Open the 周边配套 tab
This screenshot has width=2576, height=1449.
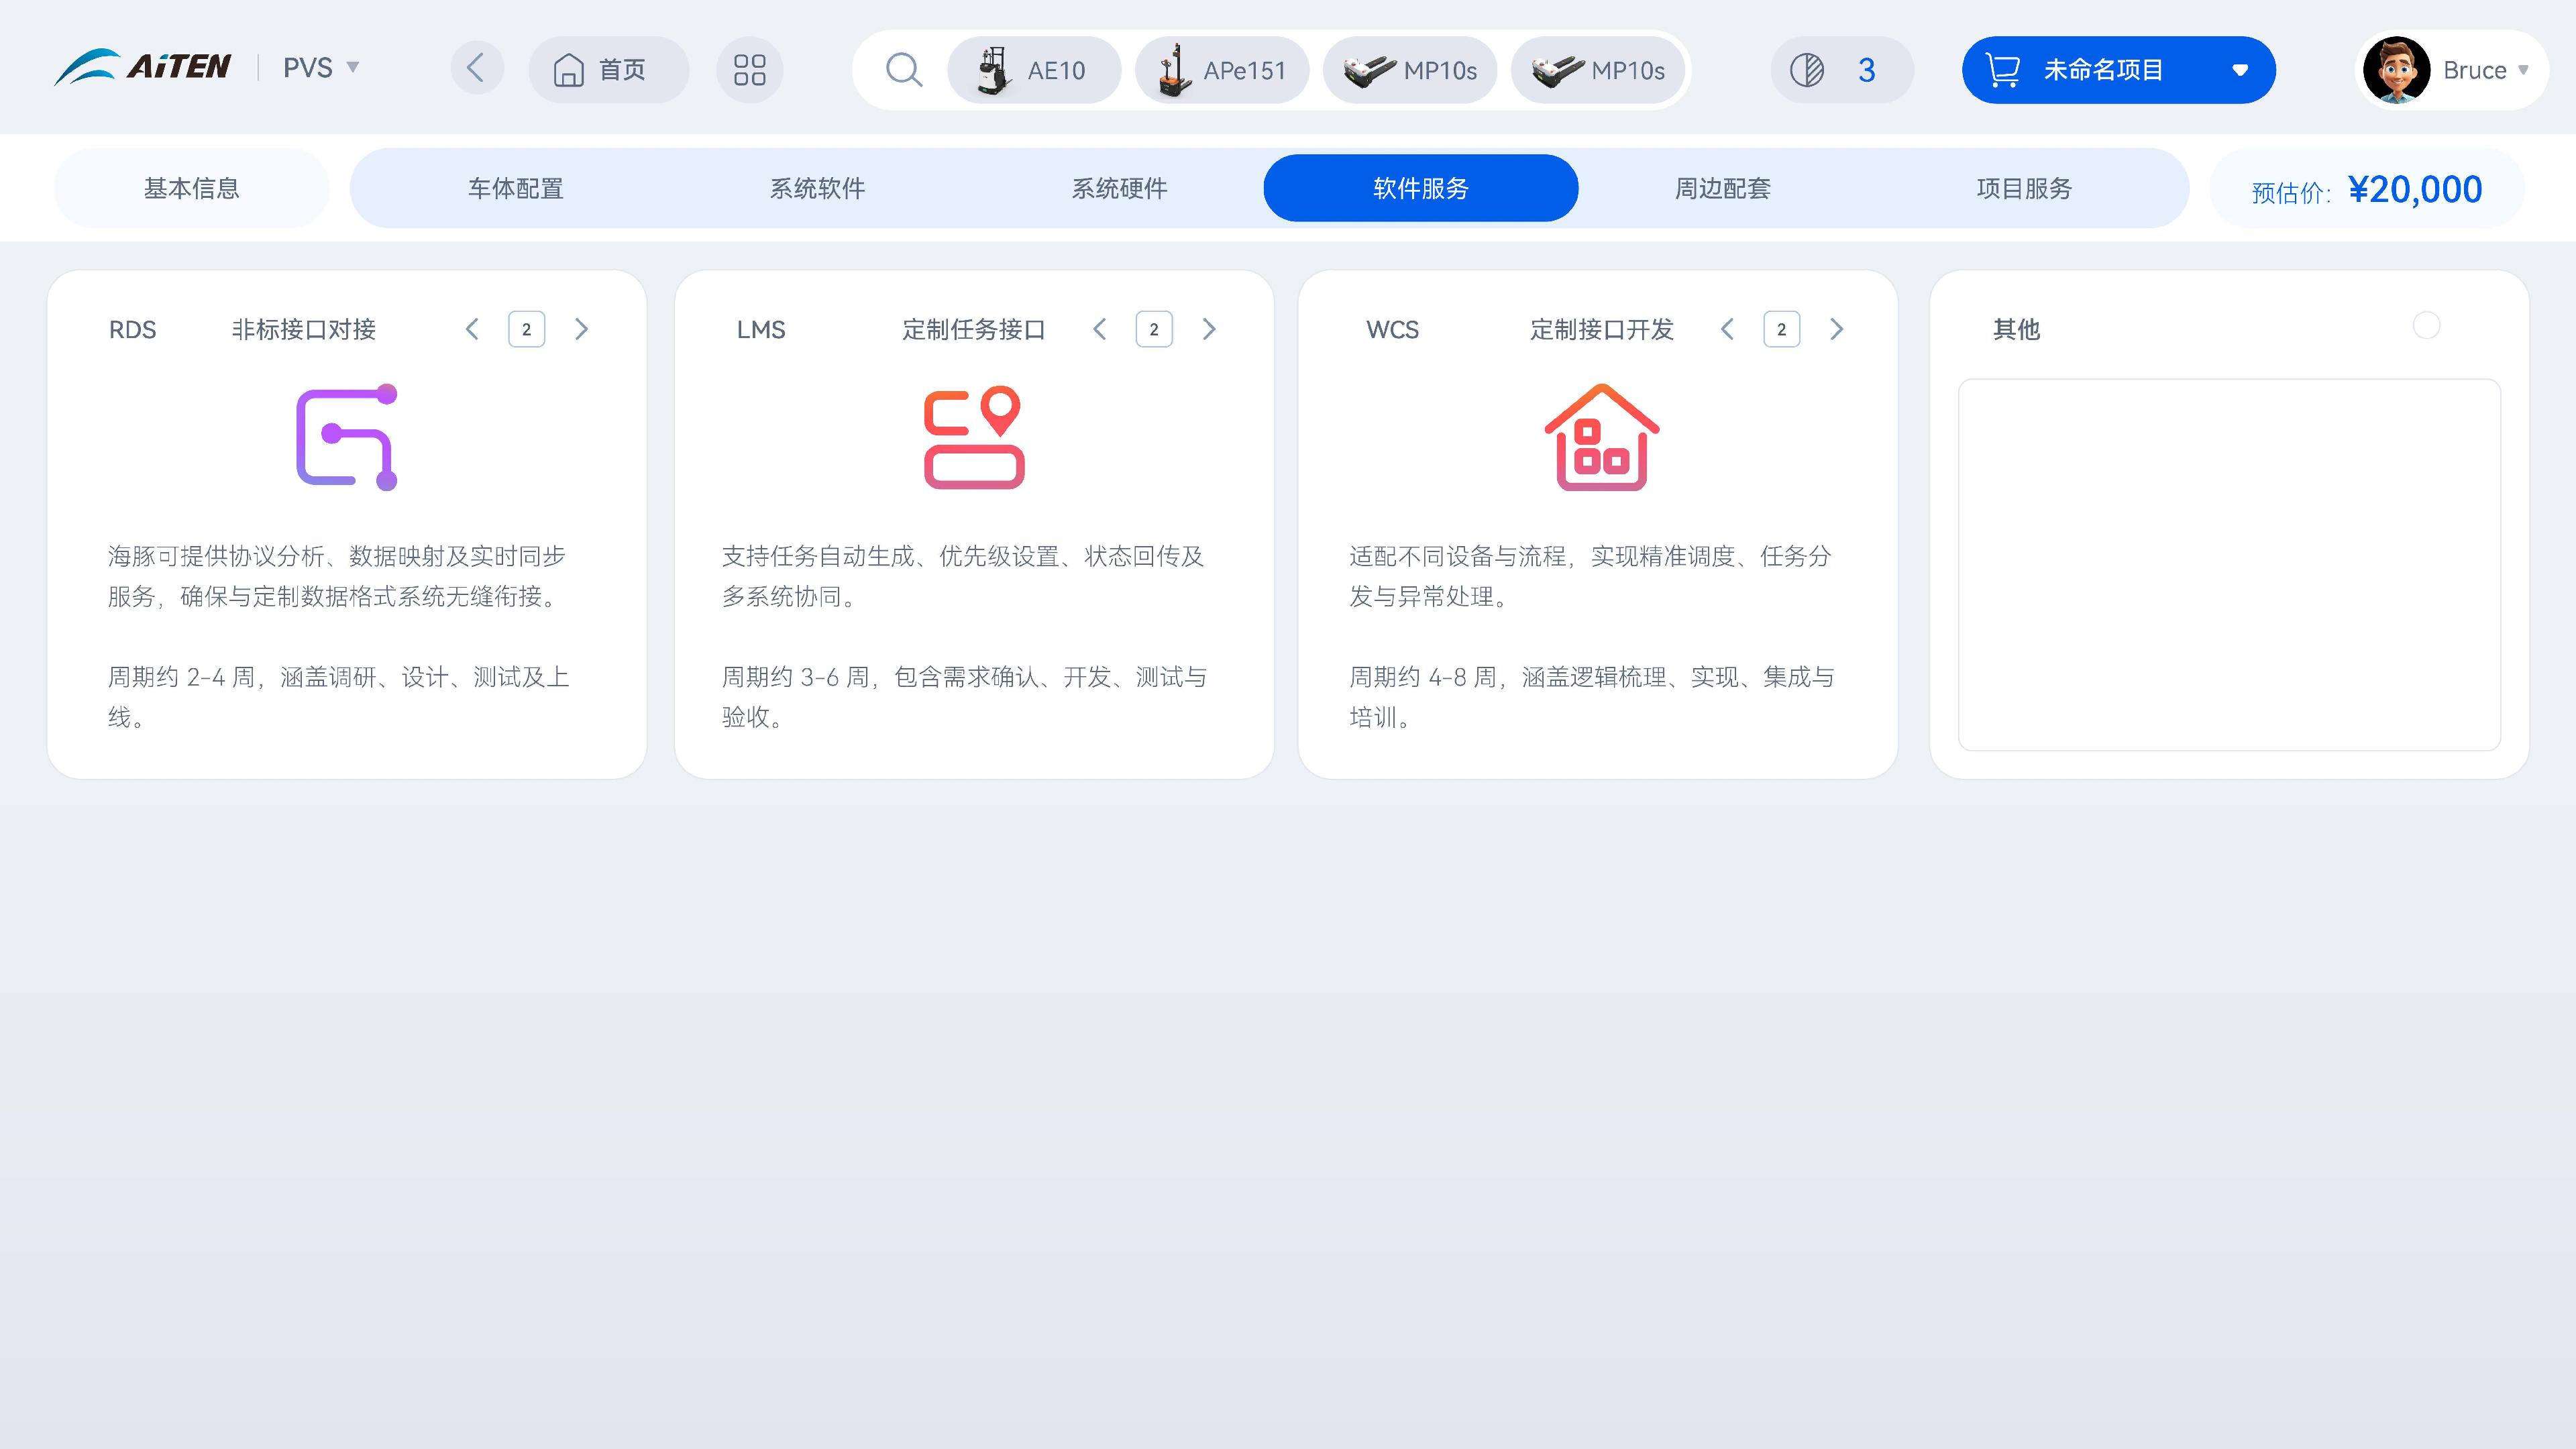pos(1722,188)
